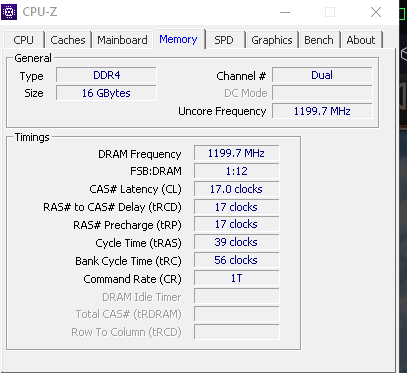Click the Uncore Frequency label

point(222,111)
